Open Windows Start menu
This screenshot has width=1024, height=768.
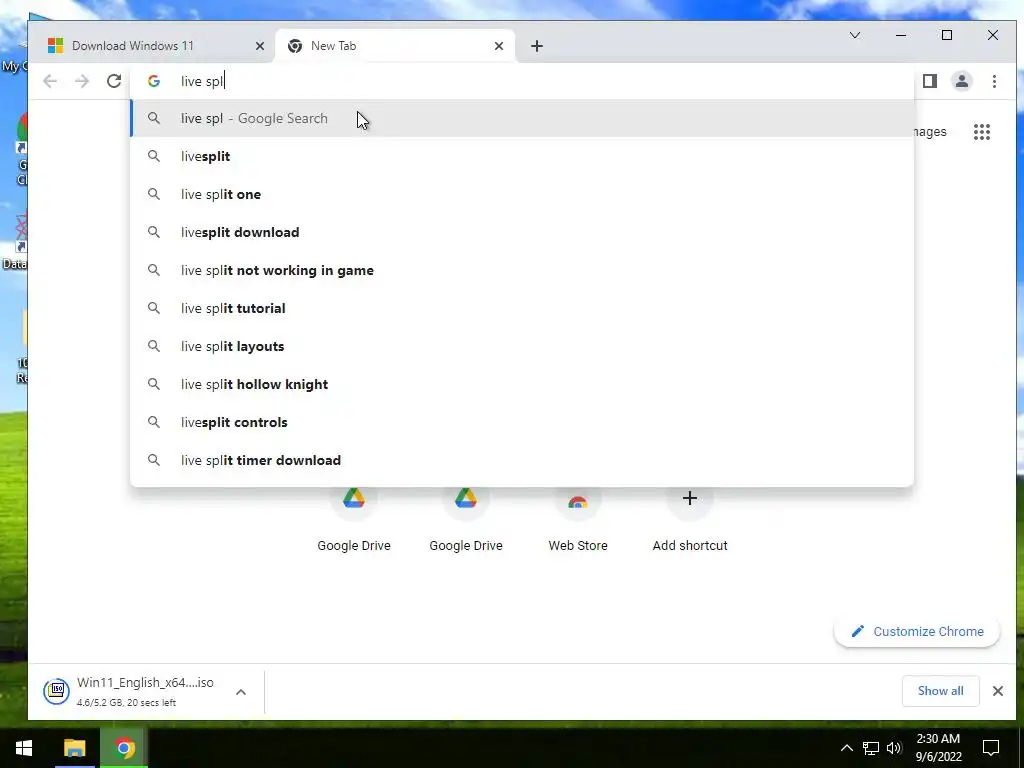(x=24, y=748)
